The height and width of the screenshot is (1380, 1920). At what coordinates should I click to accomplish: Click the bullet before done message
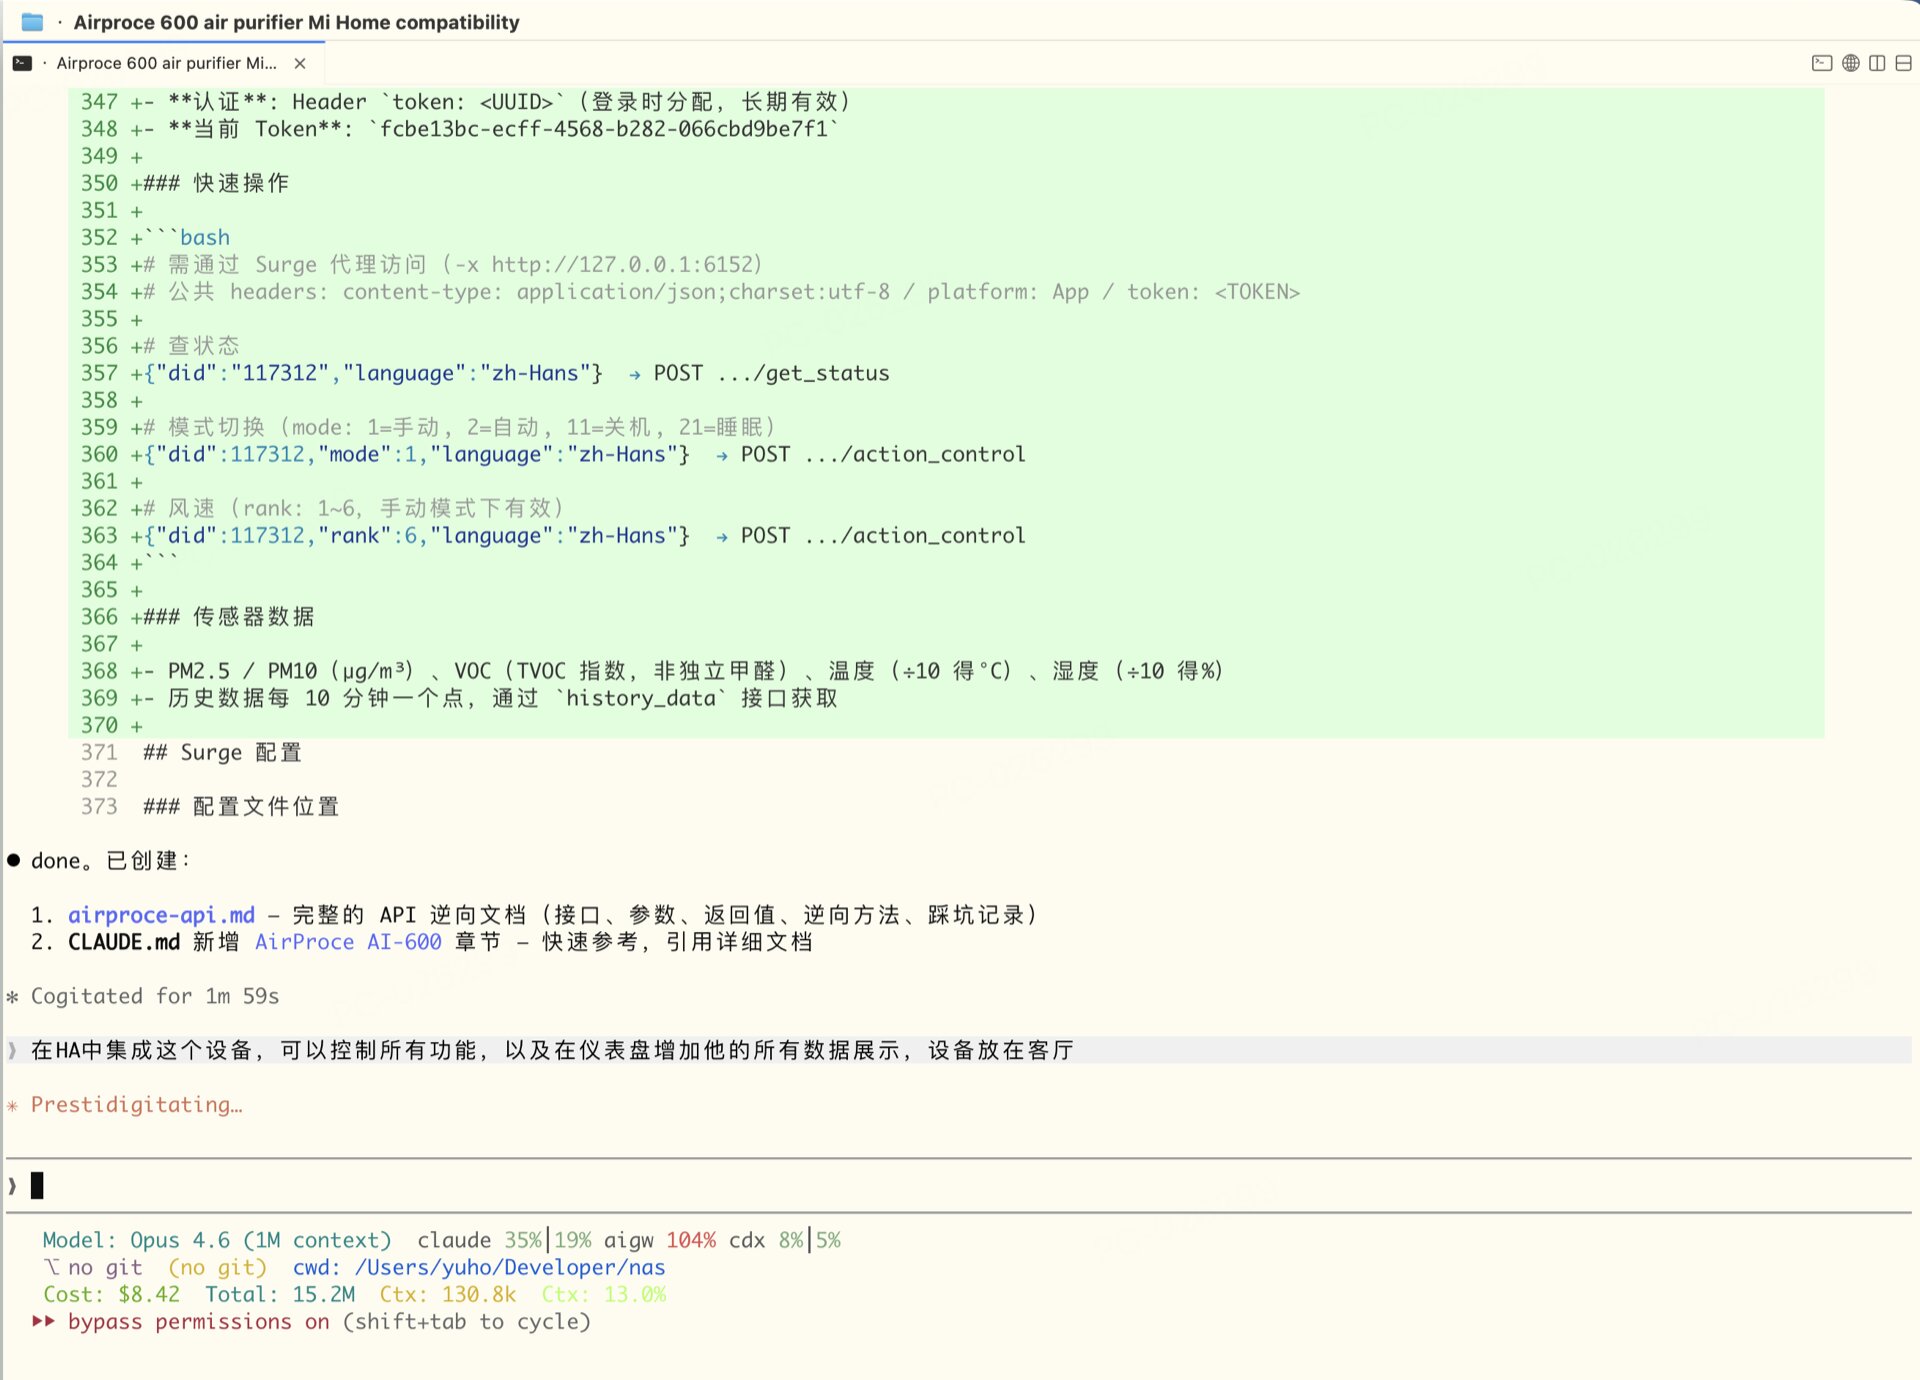(14, 861)
